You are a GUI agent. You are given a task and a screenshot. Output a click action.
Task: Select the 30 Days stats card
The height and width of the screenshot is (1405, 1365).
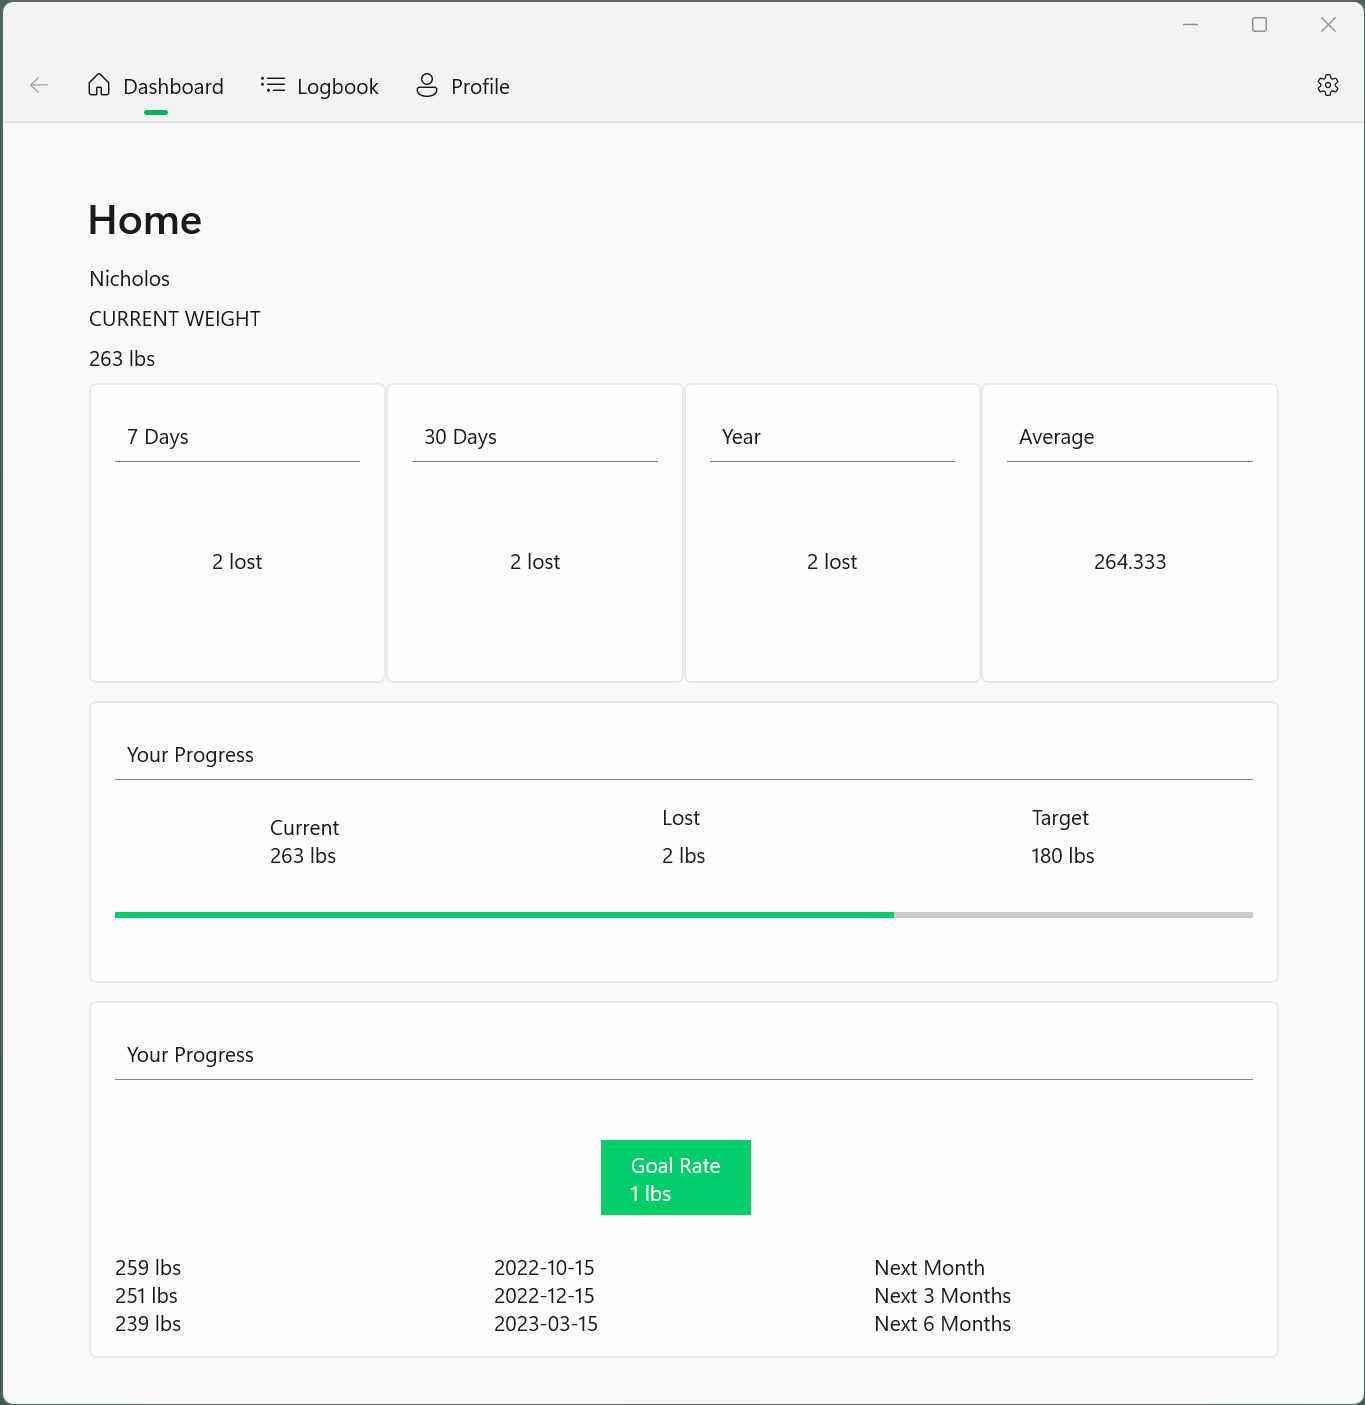534,532
